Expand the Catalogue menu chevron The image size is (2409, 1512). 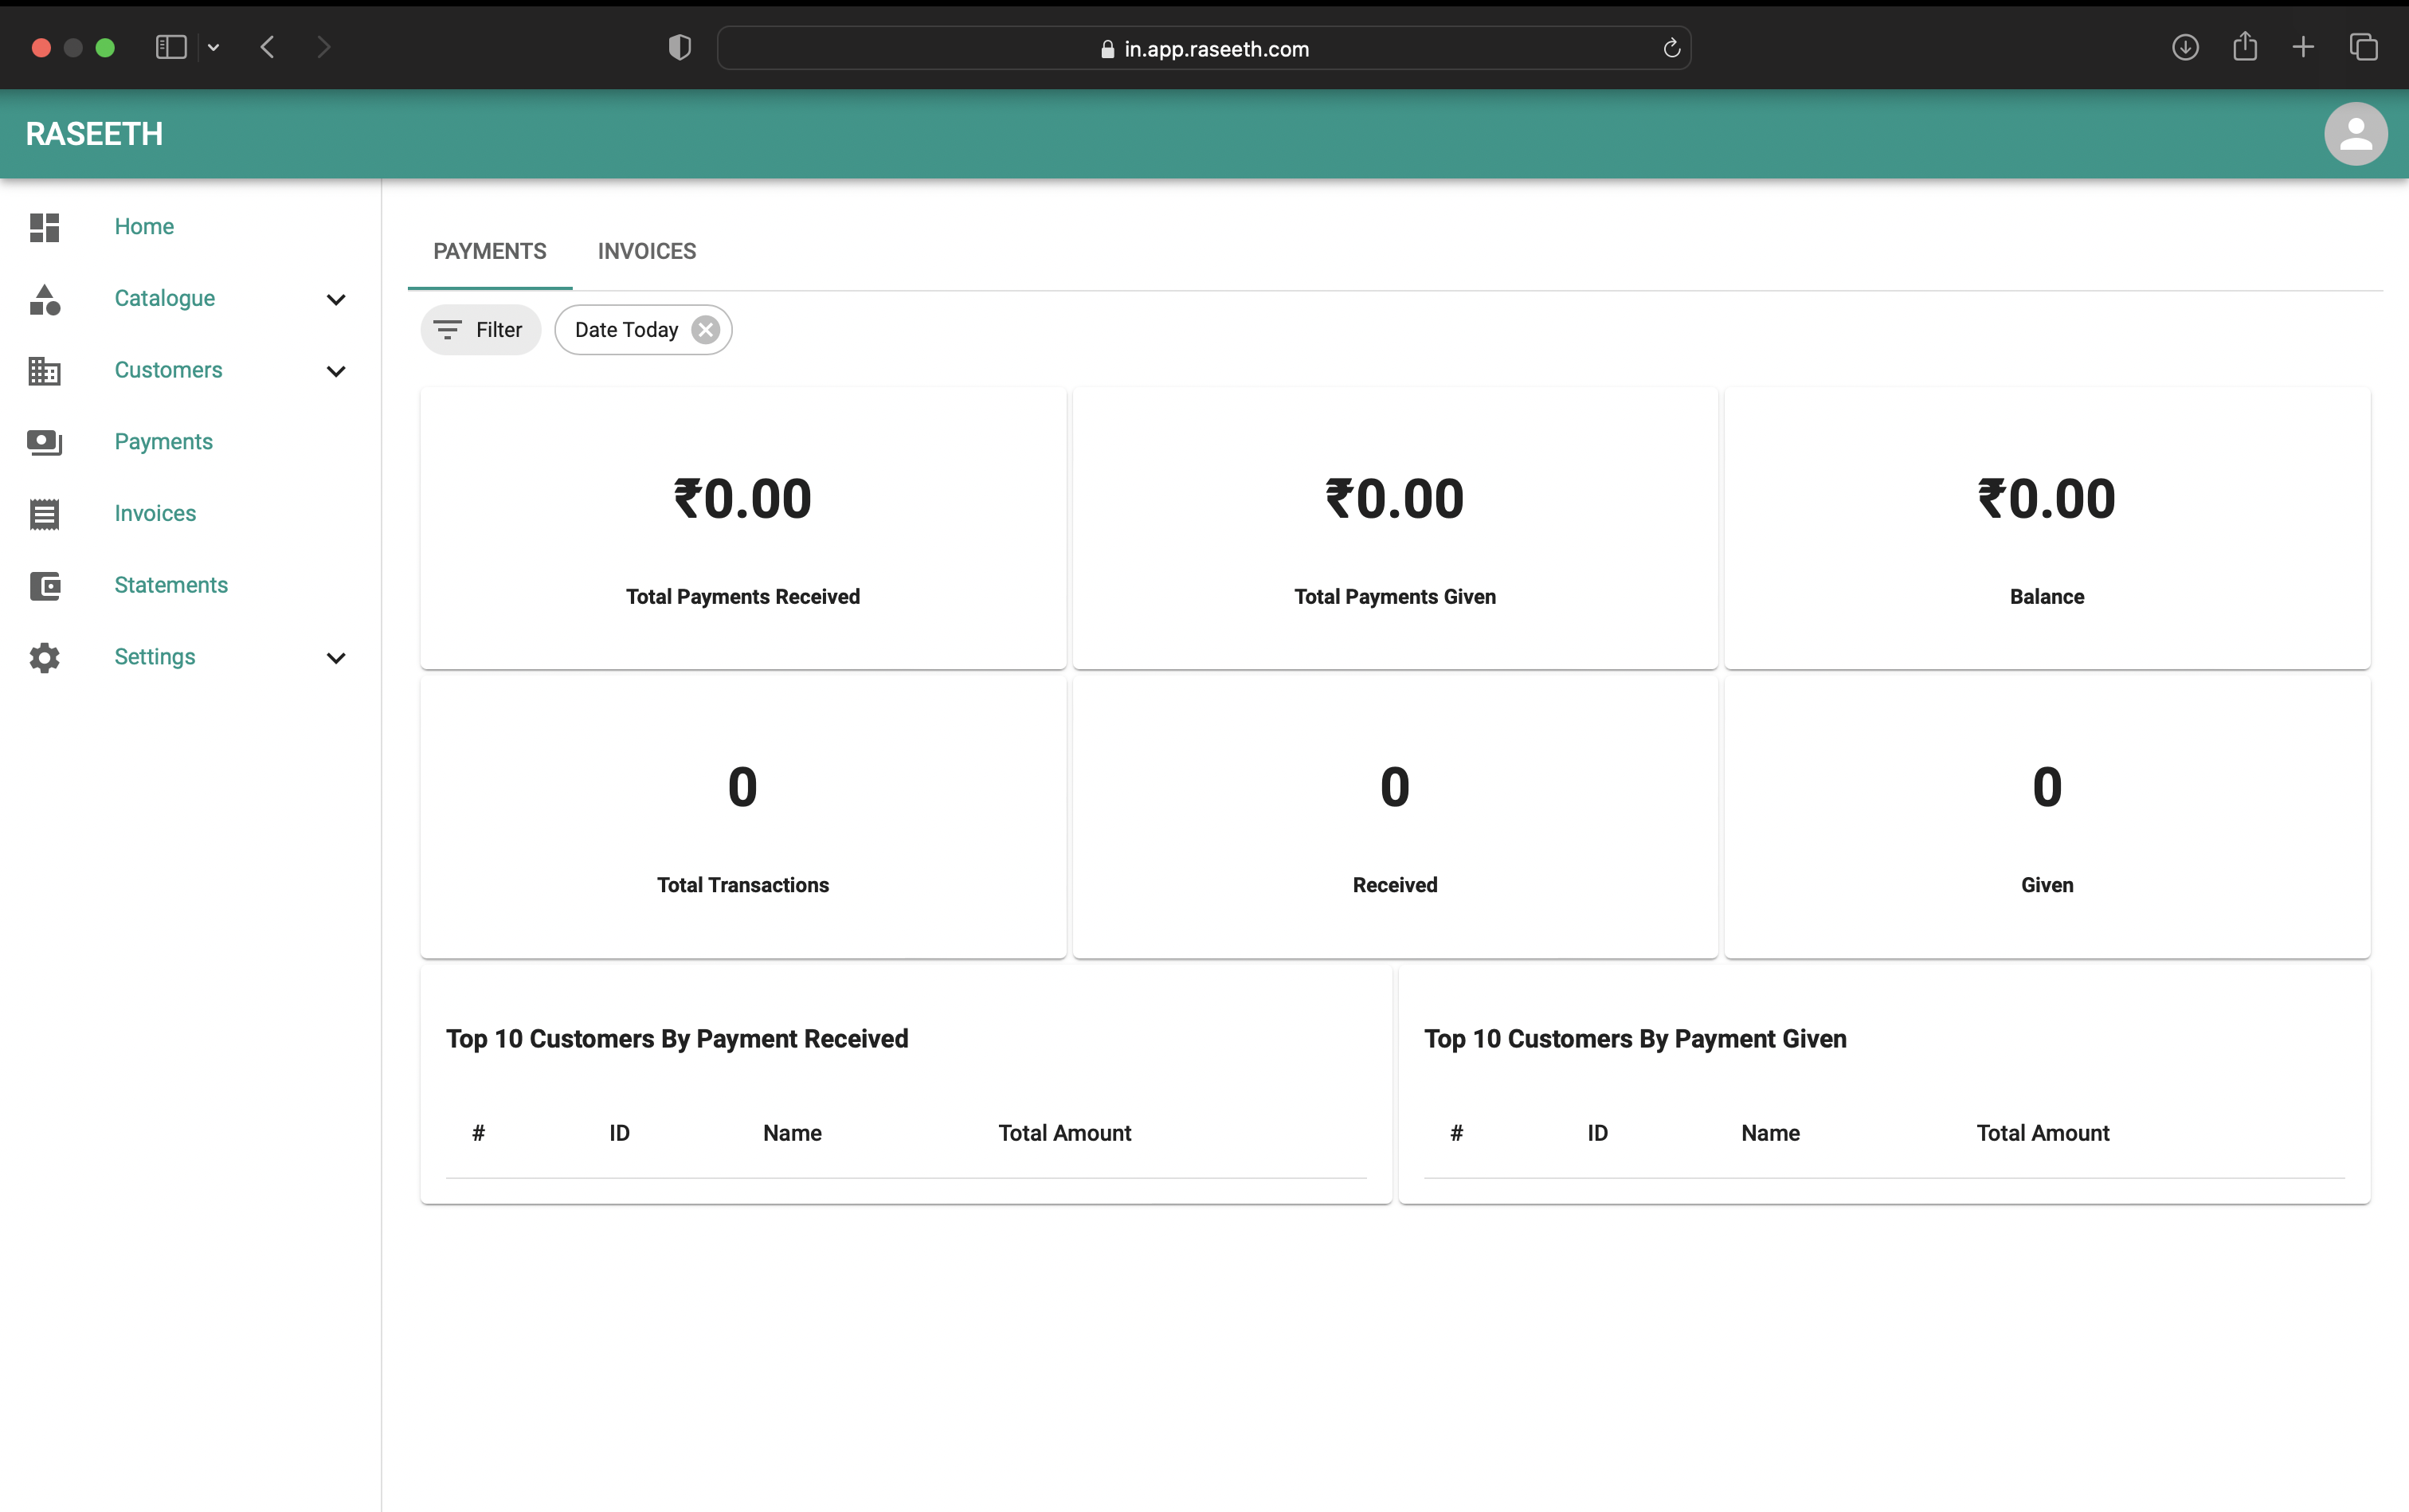(336, 299)
